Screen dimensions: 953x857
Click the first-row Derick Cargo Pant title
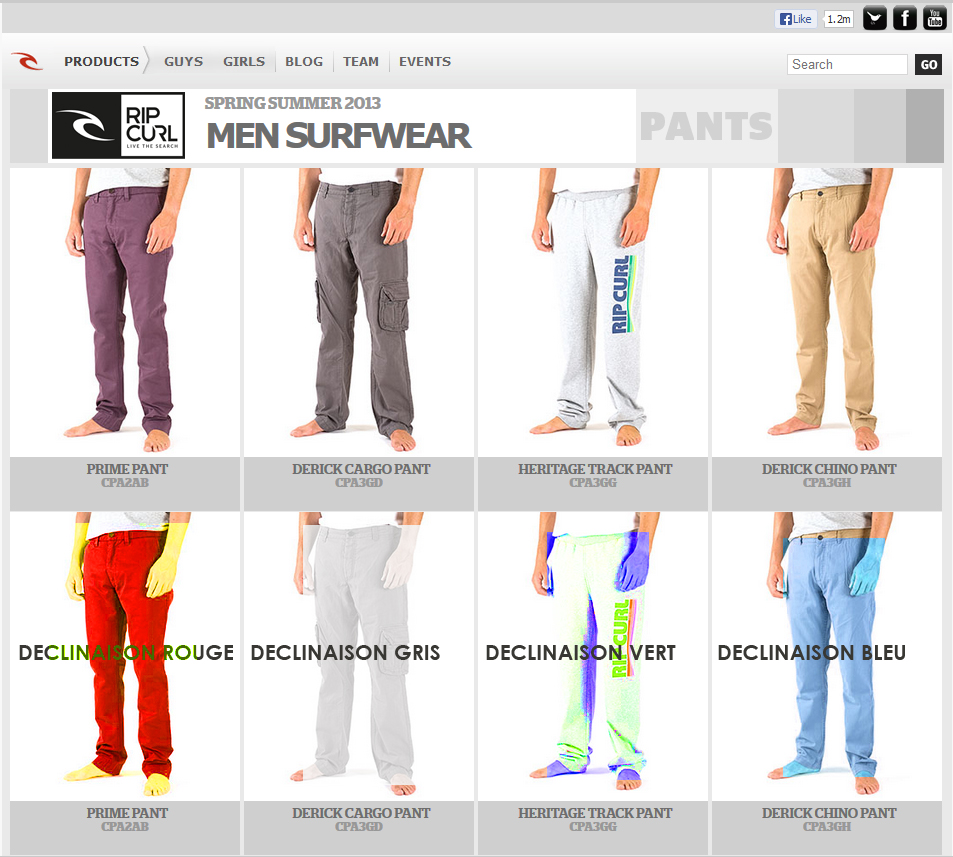(361, 469)
